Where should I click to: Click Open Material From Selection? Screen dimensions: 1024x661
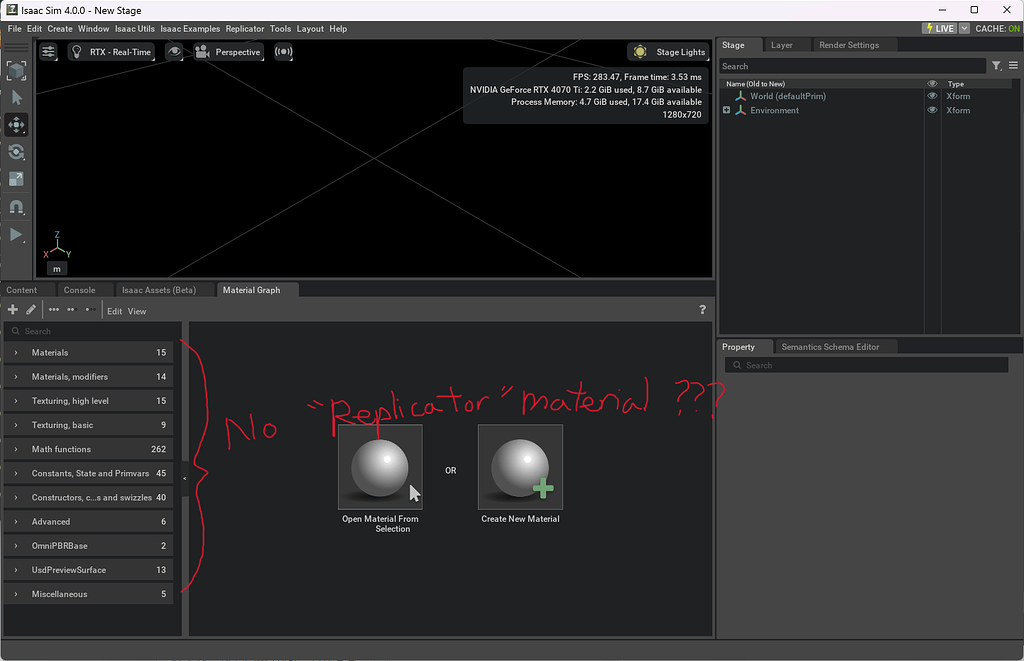(381, 467)
